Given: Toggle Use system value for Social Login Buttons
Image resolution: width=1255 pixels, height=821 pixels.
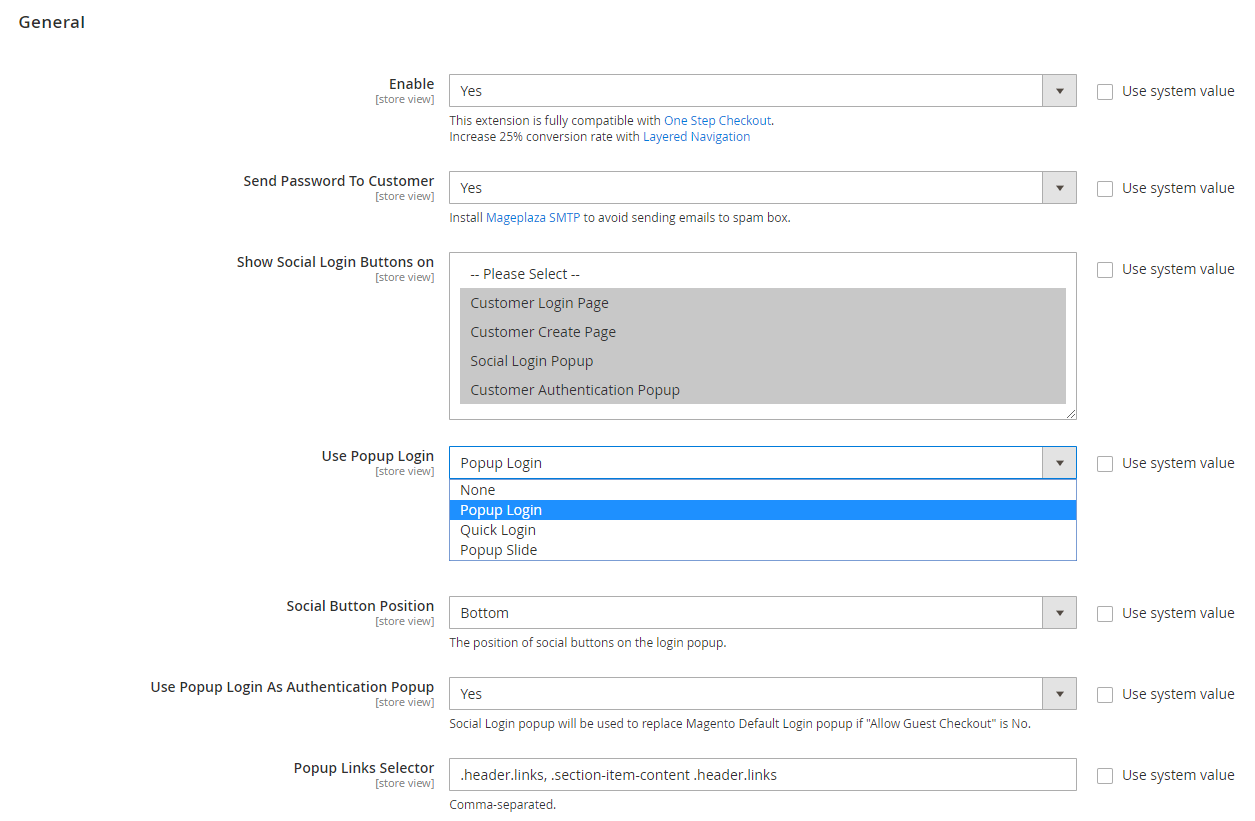Looking at the screenshot, I should (x=1105, y=270).
